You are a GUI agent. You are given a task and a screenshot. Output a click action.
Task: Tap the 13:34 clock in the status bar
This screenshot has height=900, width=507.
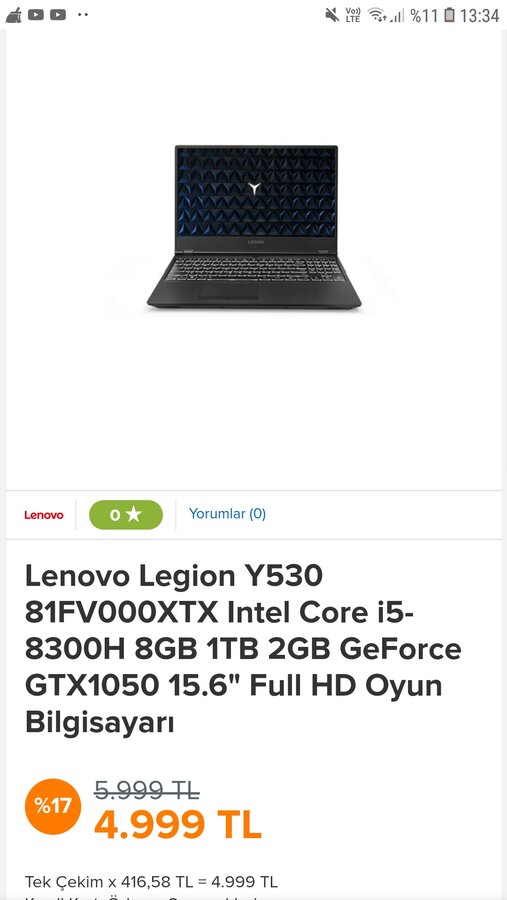coord(479,15)
